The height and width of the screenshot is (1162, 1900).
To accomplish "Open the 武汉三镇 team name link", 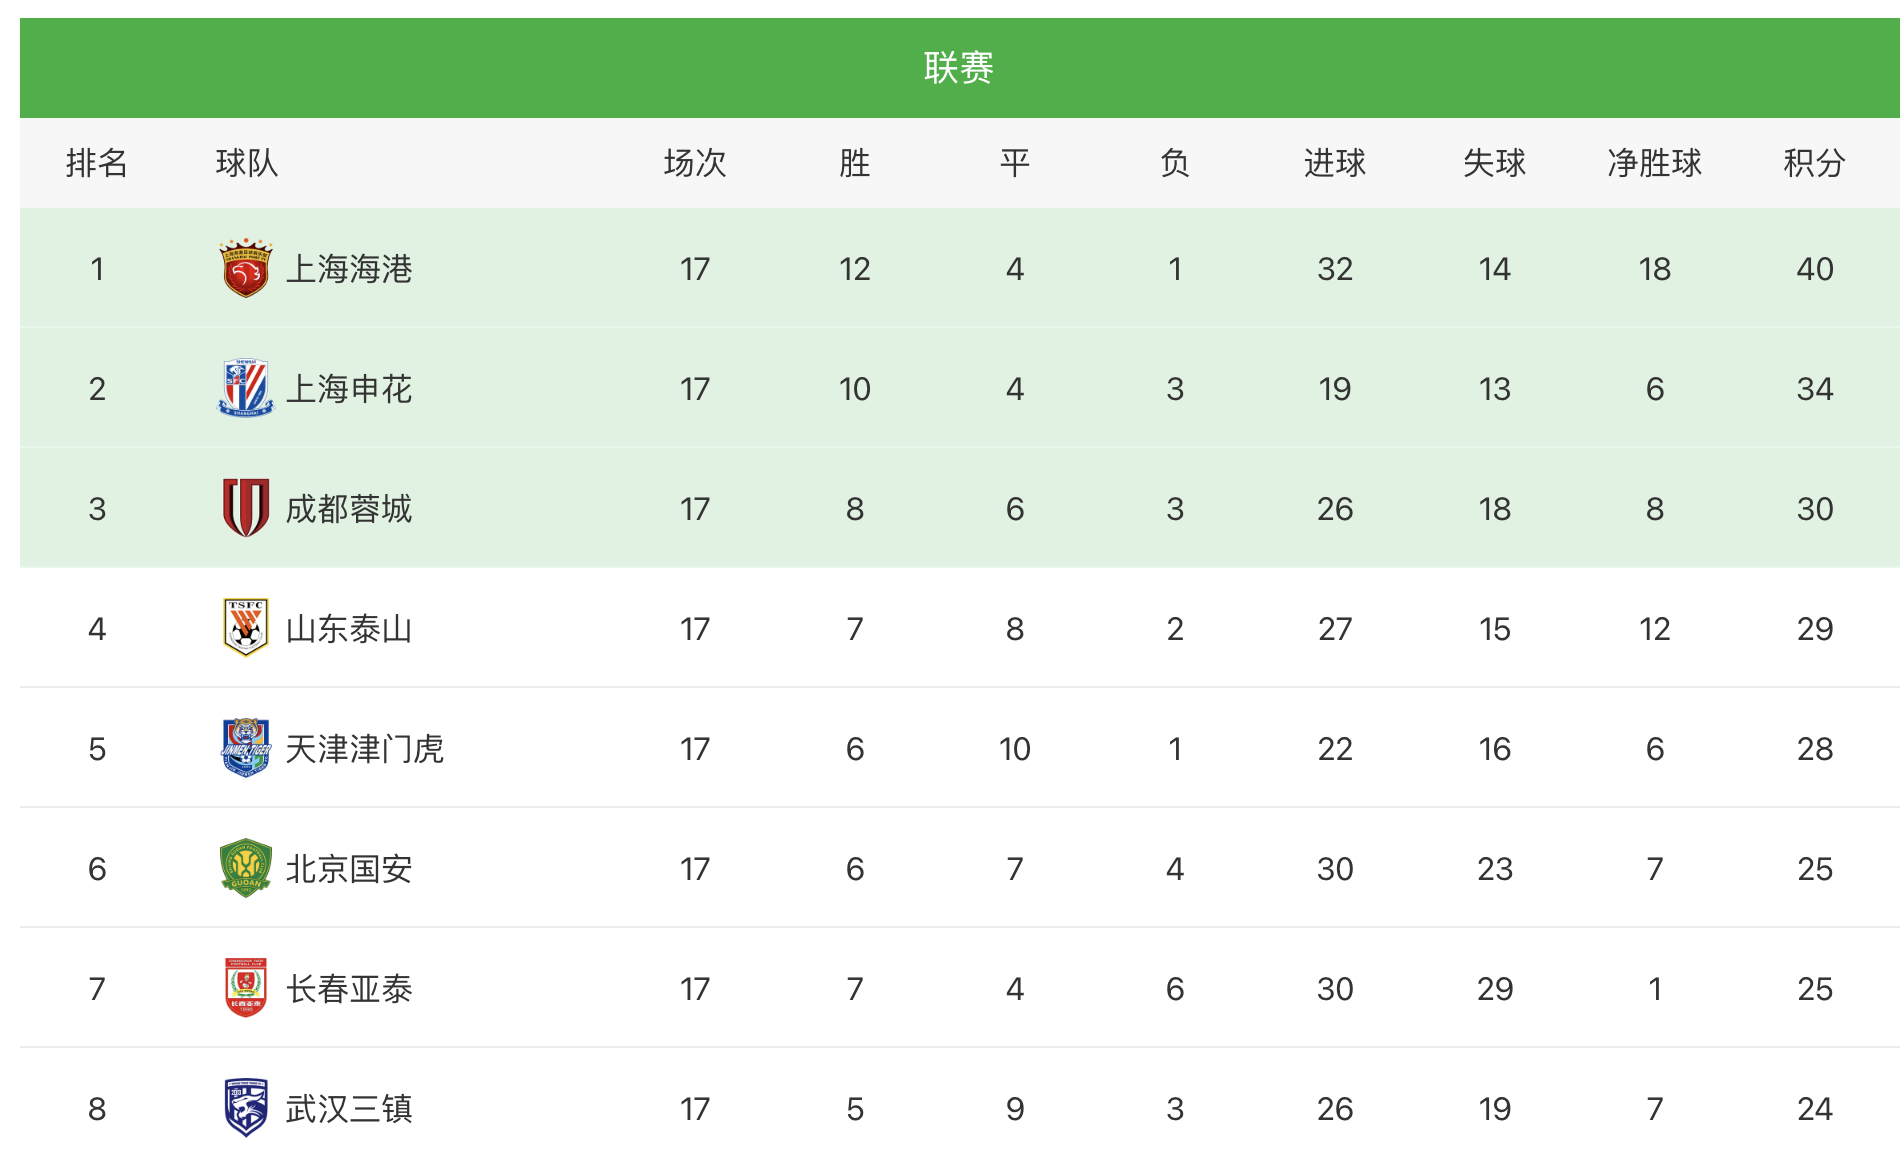I will (x=349, y=1109).
